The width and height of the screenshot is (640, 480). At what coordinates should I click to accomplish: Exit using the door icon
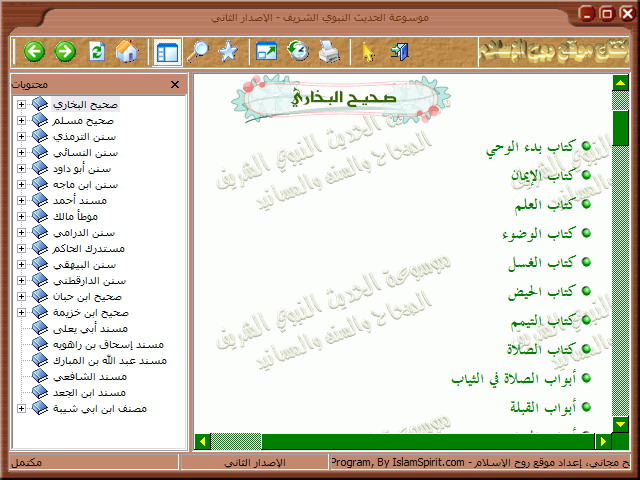coord(399,52)
